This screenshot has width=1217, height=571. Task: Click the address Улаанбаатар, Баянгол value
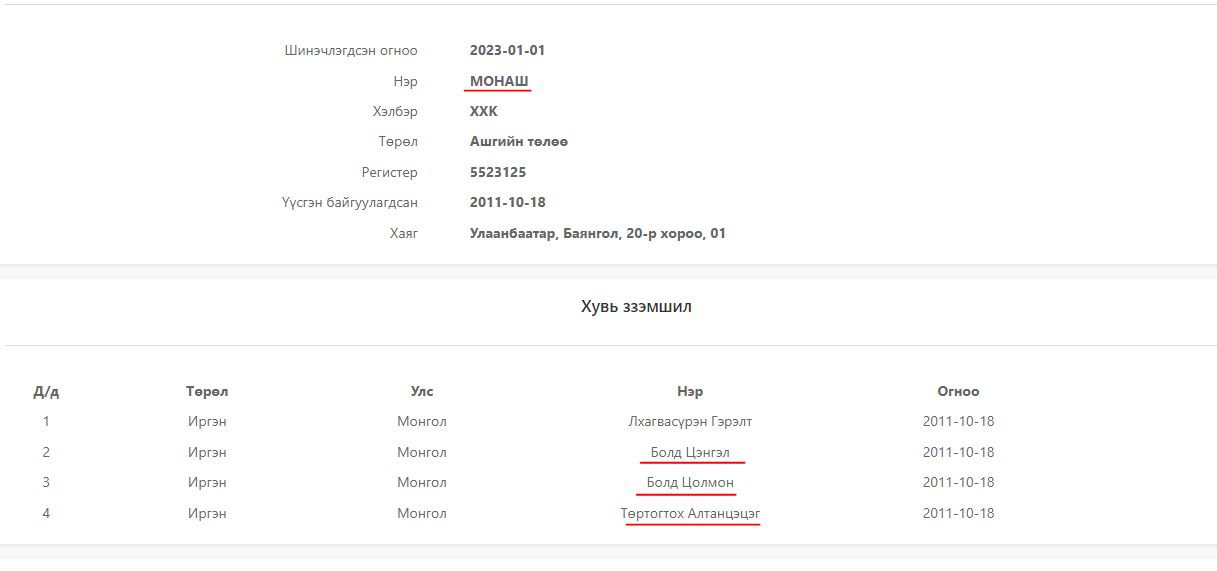click(x=597, y=234)
